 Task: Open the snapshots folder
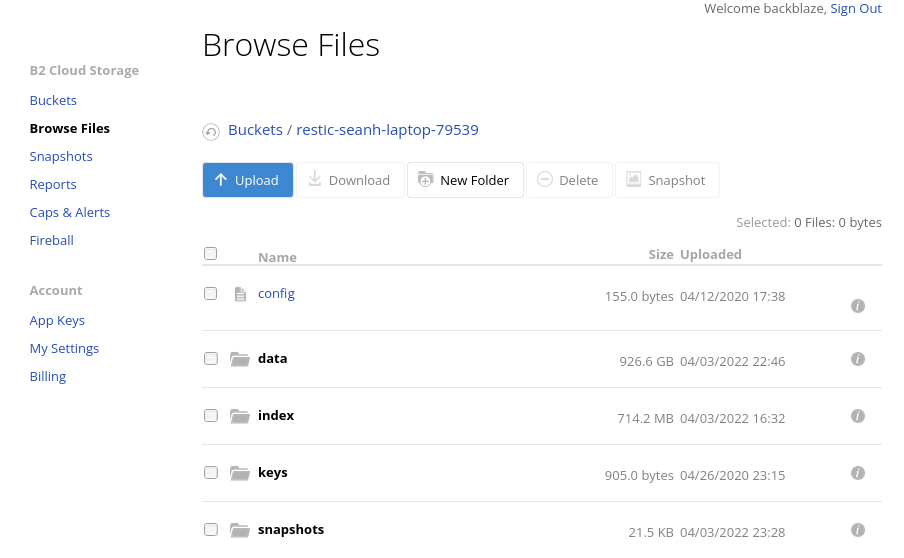(291, 530)
